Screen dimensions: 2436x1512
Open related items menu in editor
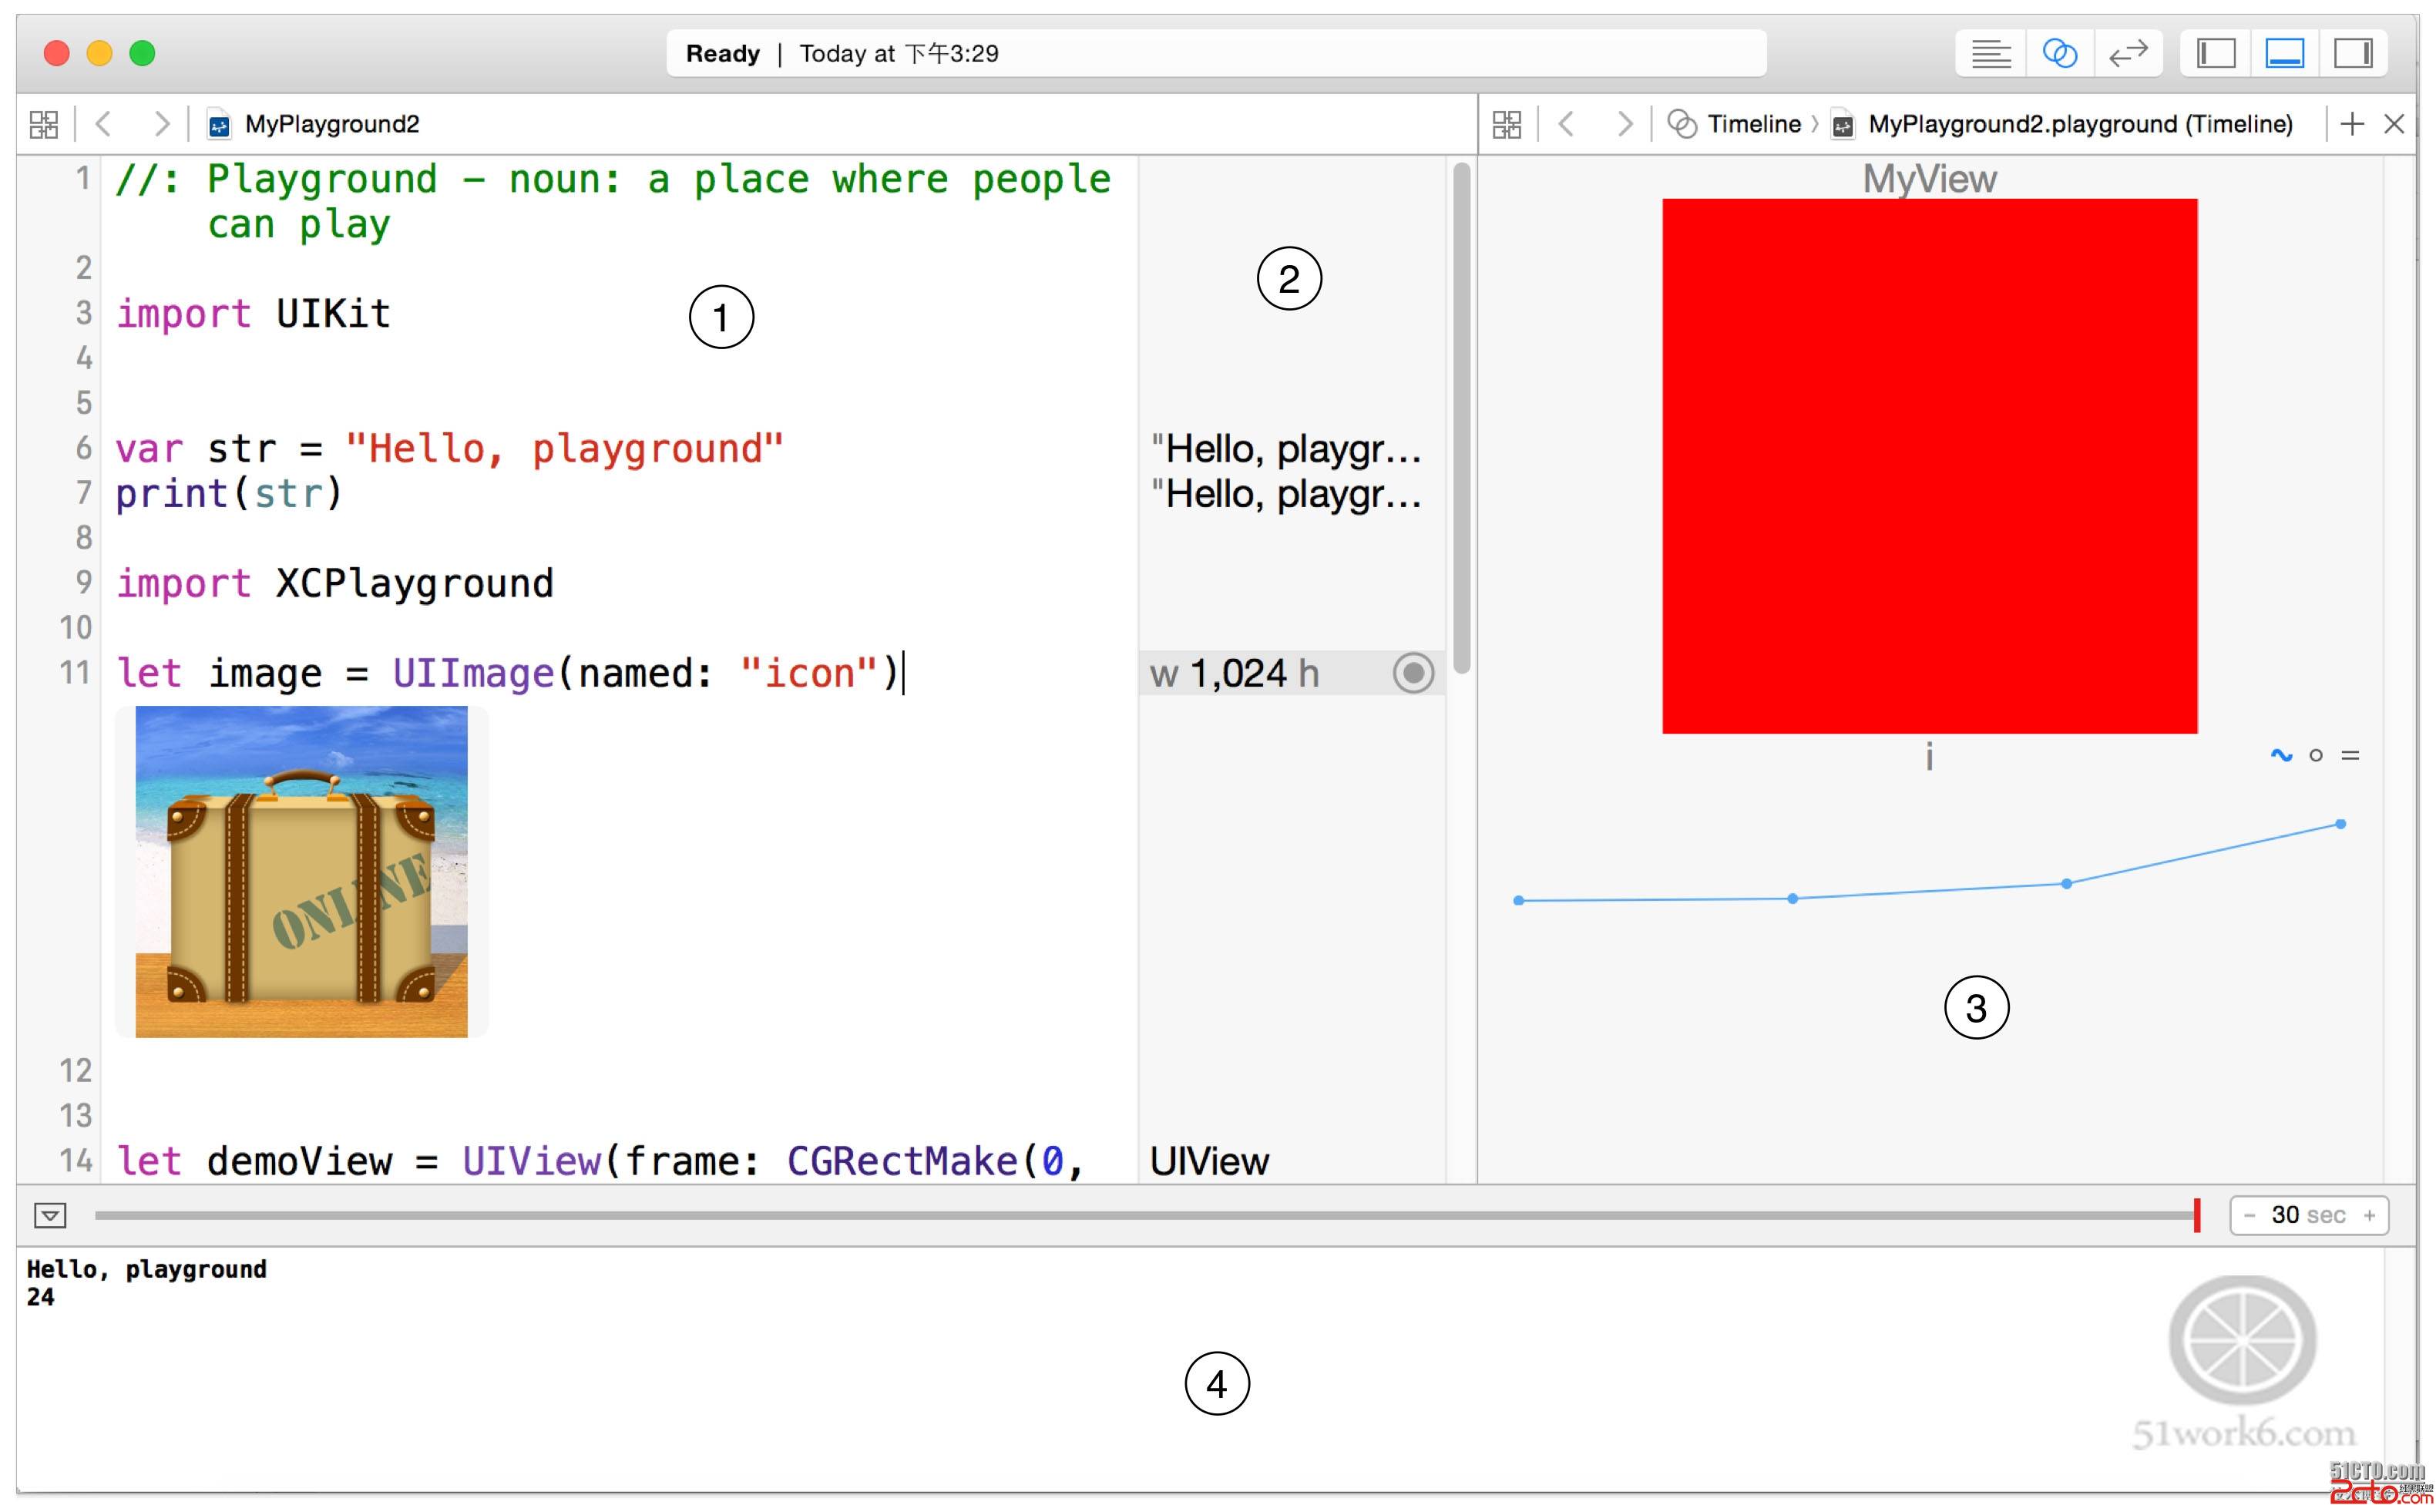44,124
